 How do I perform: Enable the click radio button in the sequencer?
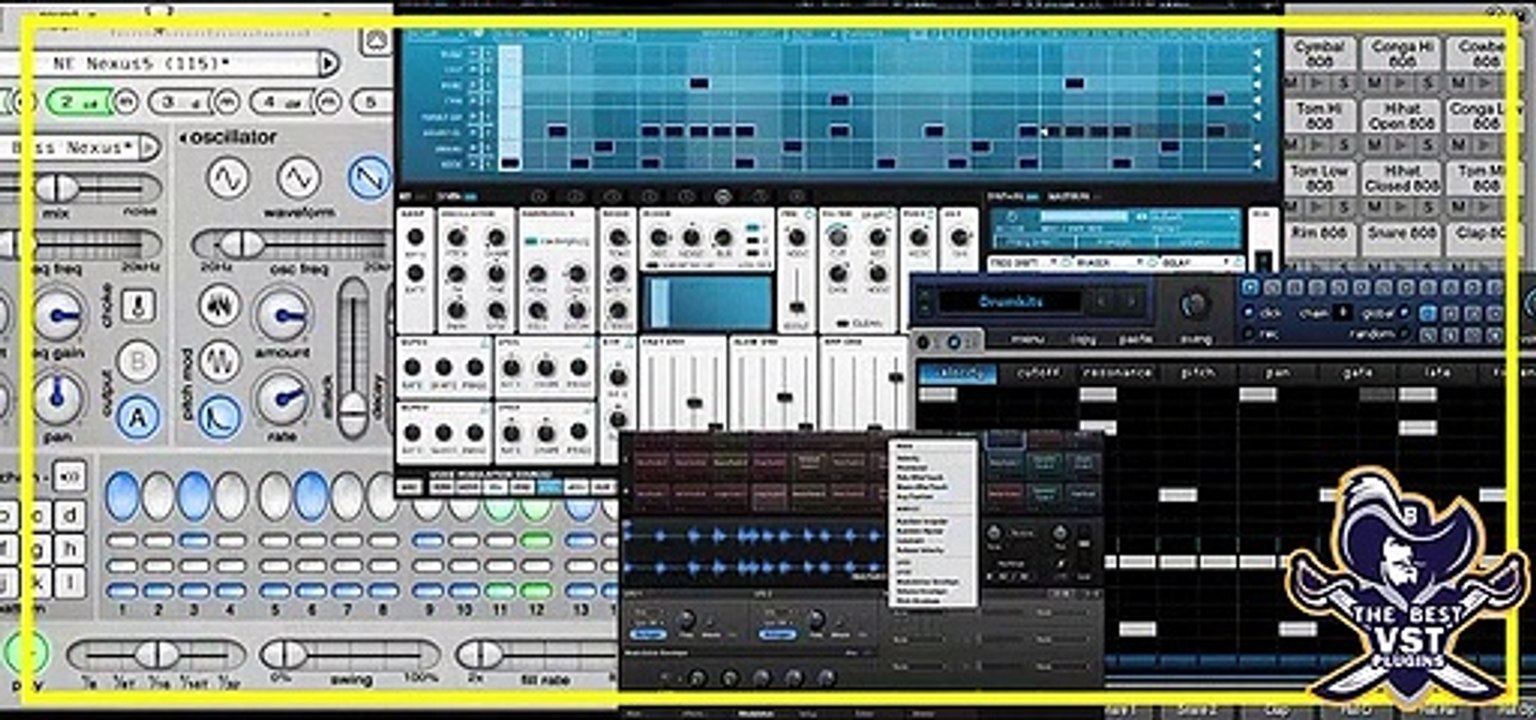point(1248,312)
